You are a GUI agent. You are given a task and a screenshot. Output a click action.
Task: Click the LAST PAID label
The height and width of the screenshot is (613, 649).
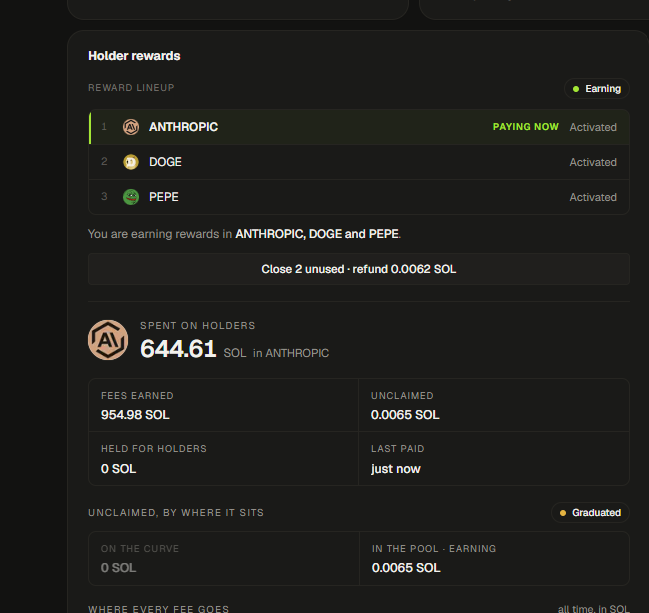point(397,449)
